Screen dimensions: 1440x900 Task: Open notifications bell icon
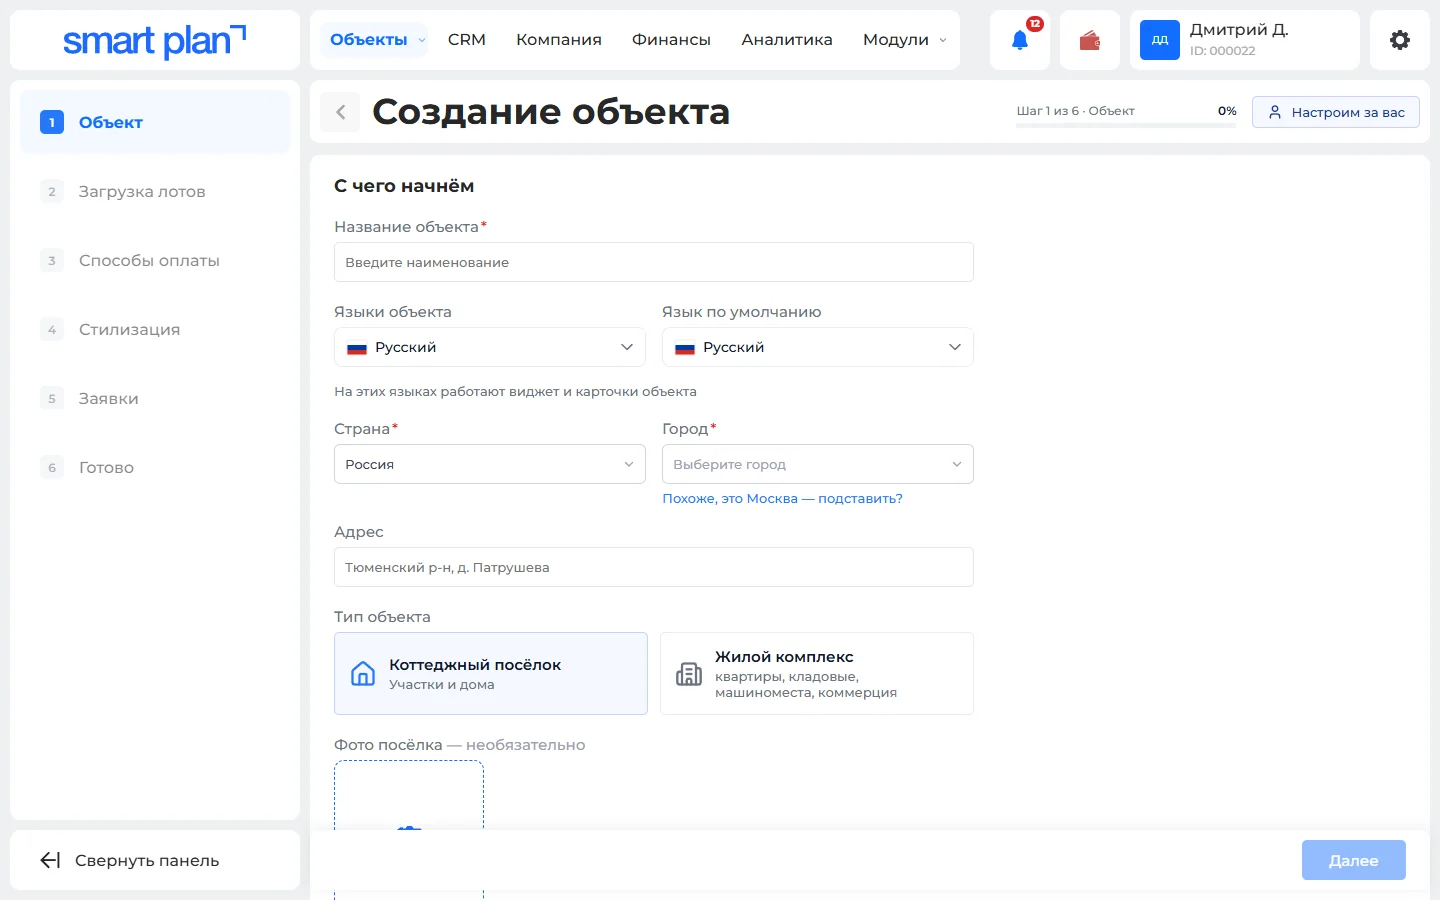1019,40
